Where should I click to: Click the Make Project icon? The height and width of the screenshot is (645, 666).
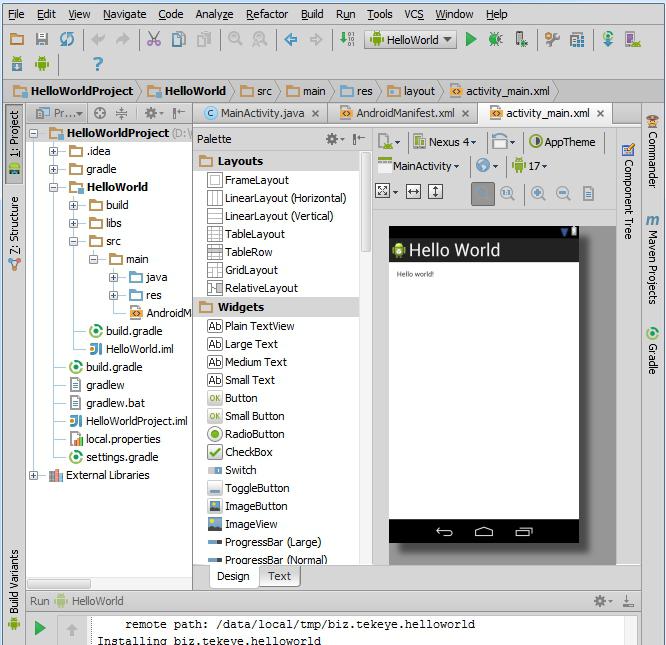(347, 39)
